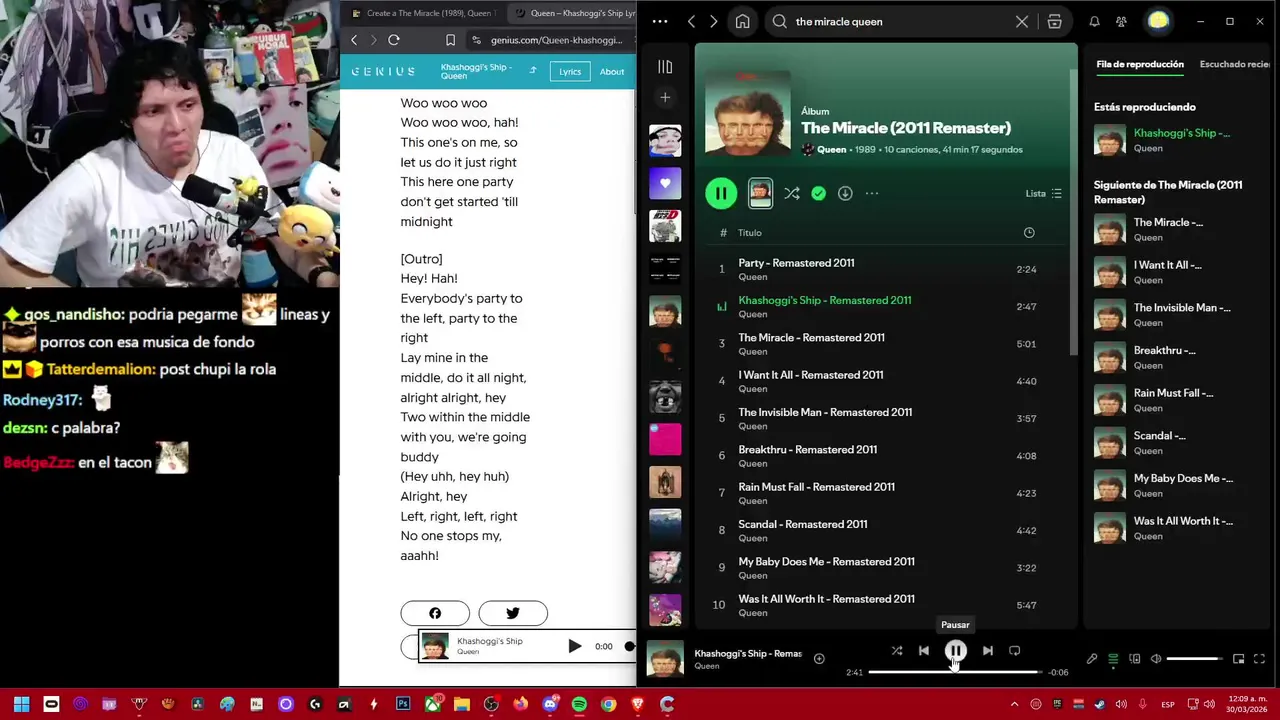Click the Genius logo in browser
This screenshot has width=1280, height=720.
pyautogui.click(x=383, y=71)
